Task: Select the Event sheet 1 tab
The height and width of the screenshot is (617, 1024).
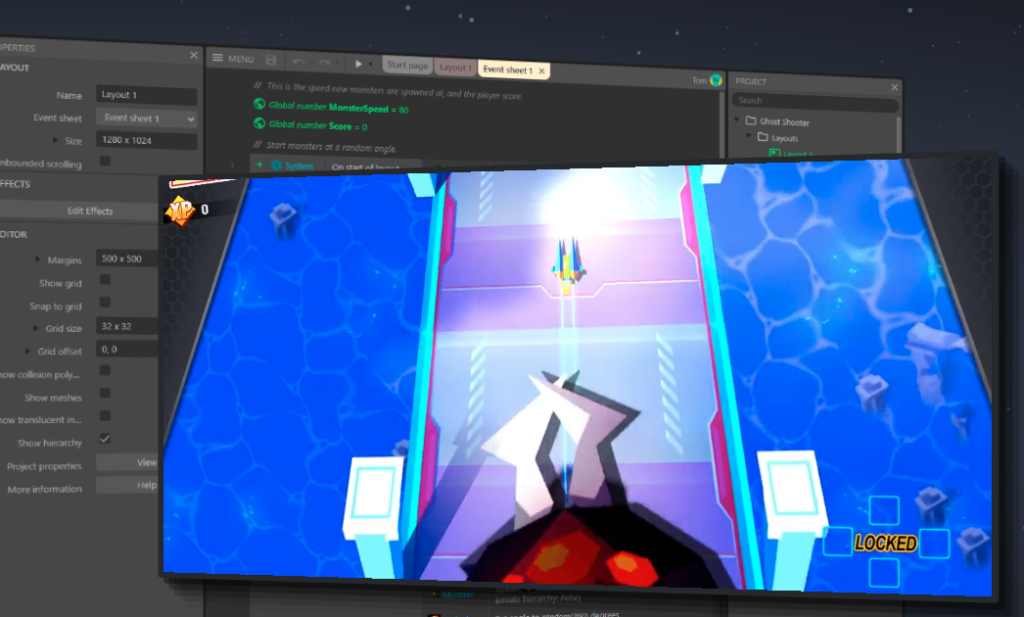Action: [x=507, y=69]
